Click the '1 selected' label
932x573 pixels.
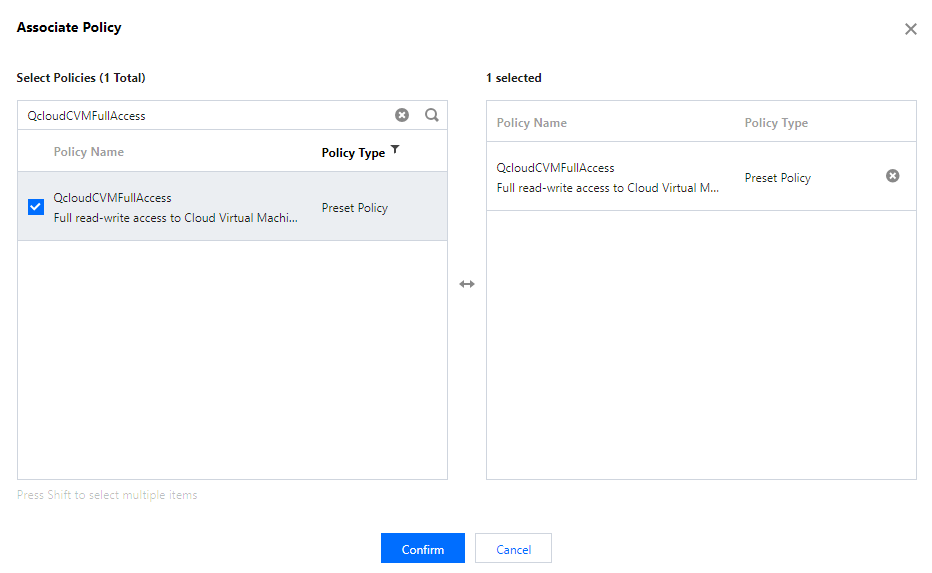(514, 78)
